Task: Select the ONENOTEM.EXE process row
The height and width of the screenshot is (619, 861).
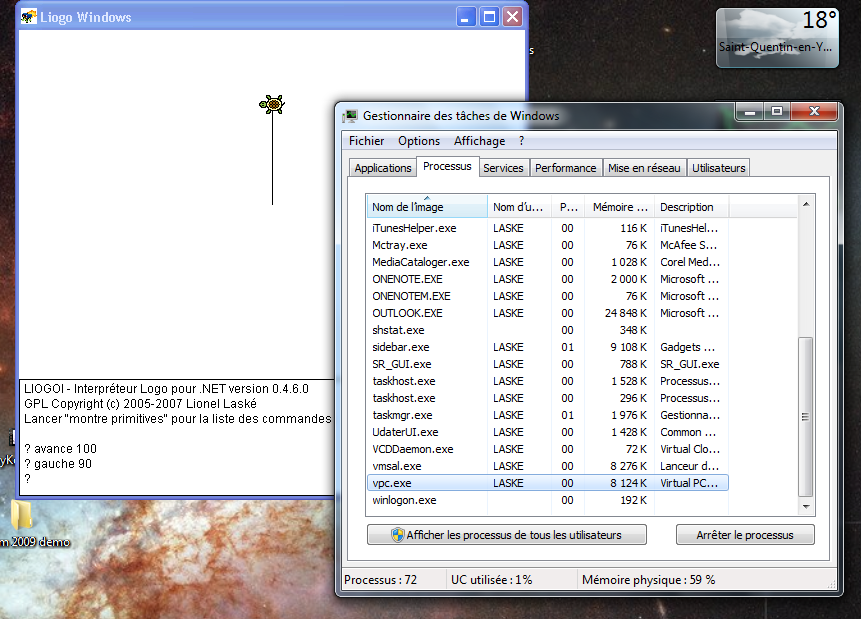Action: click(x=547, y=296)
